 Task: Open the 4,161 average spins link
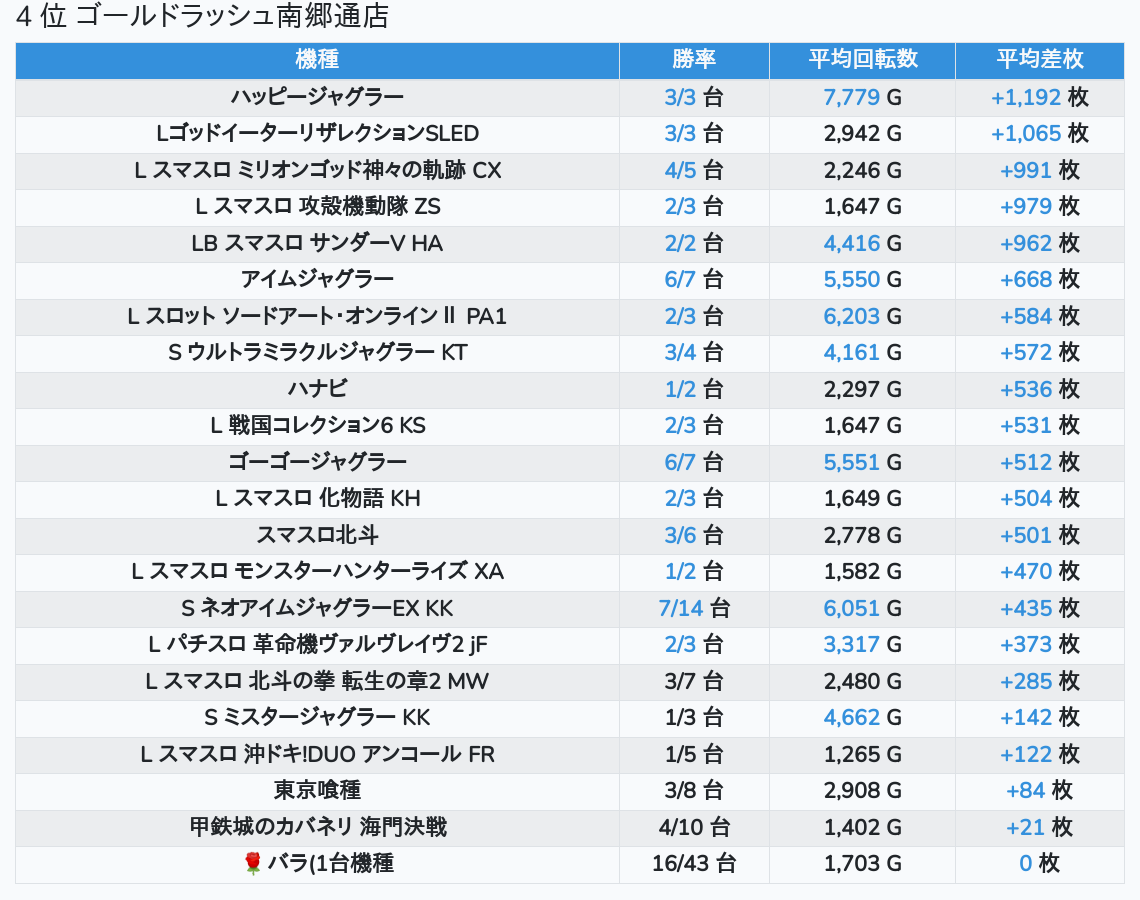pyautogui.click(x=851, y=353)
